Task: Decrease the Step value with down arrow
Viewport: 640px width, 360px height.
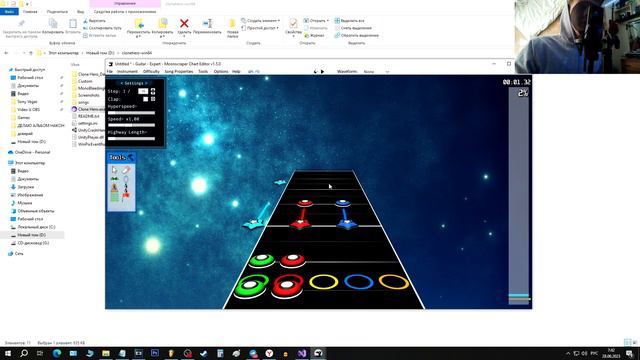Action: [x=153, y=93]
